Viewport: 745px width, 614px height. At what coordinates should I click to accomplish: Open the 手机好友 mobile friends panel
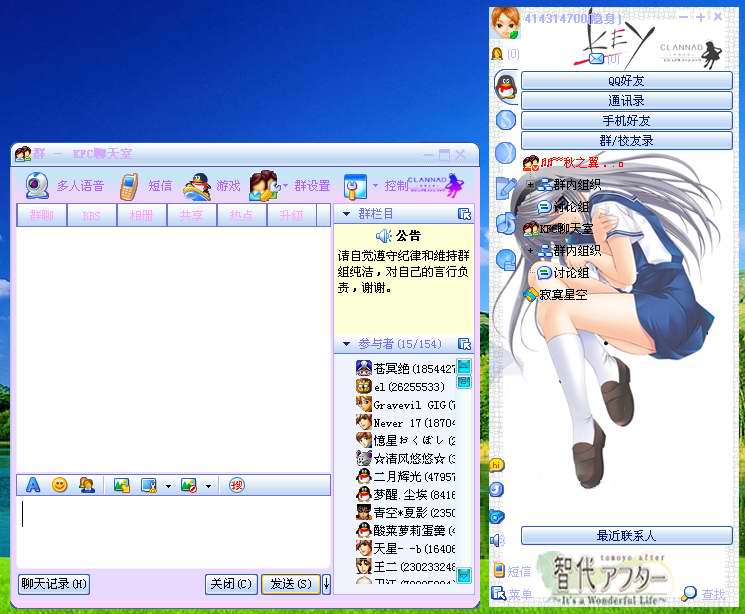(x=627, y=121)
